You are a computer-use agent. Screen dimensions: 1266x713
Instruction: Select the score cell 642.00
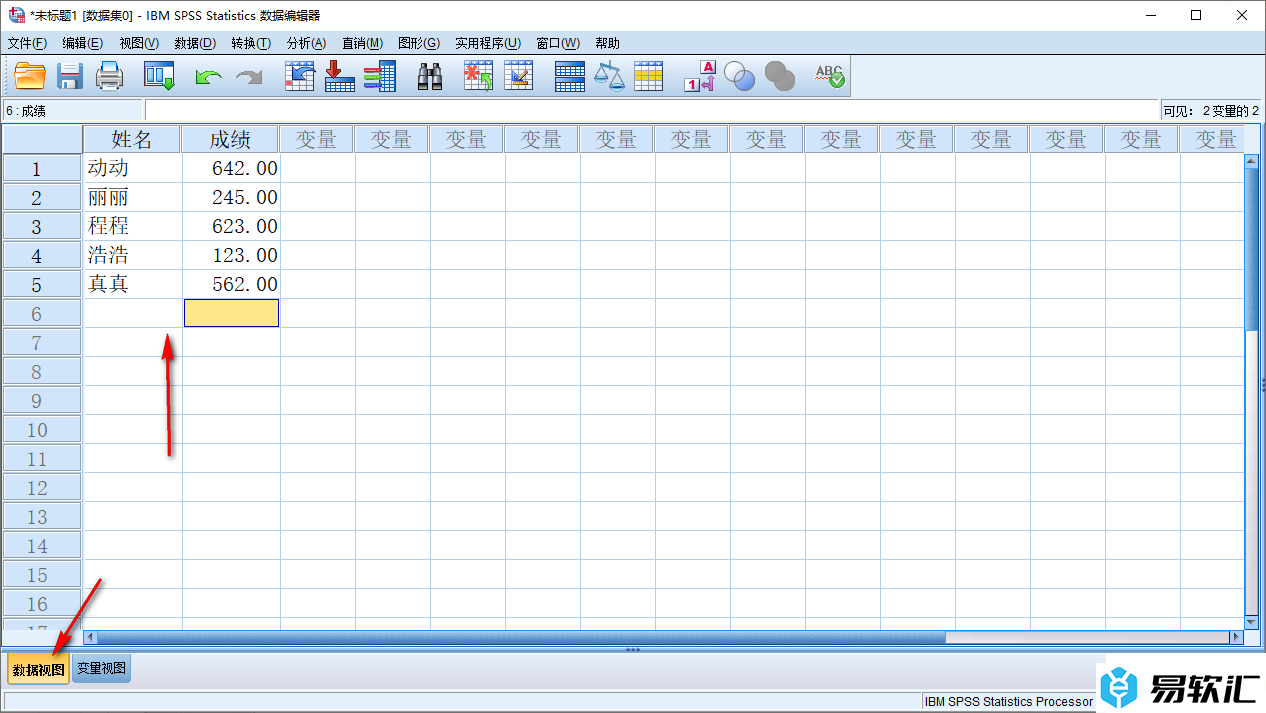[231, 168]
